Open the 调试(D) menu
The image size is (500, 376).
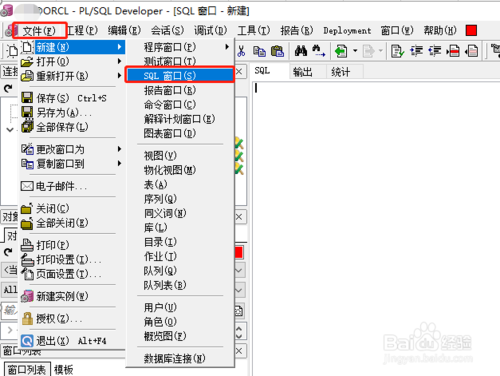tap(211, 31)
